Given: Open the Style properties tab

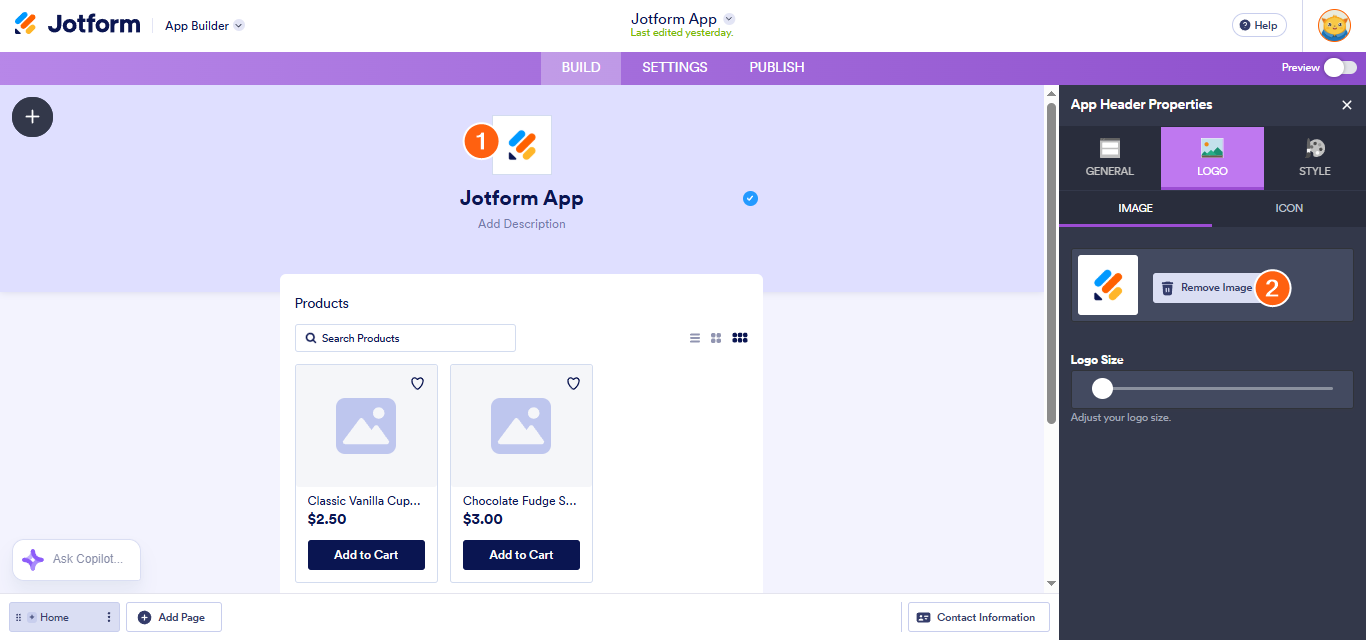Looking at the screenshot, I should click(1314, 158).
